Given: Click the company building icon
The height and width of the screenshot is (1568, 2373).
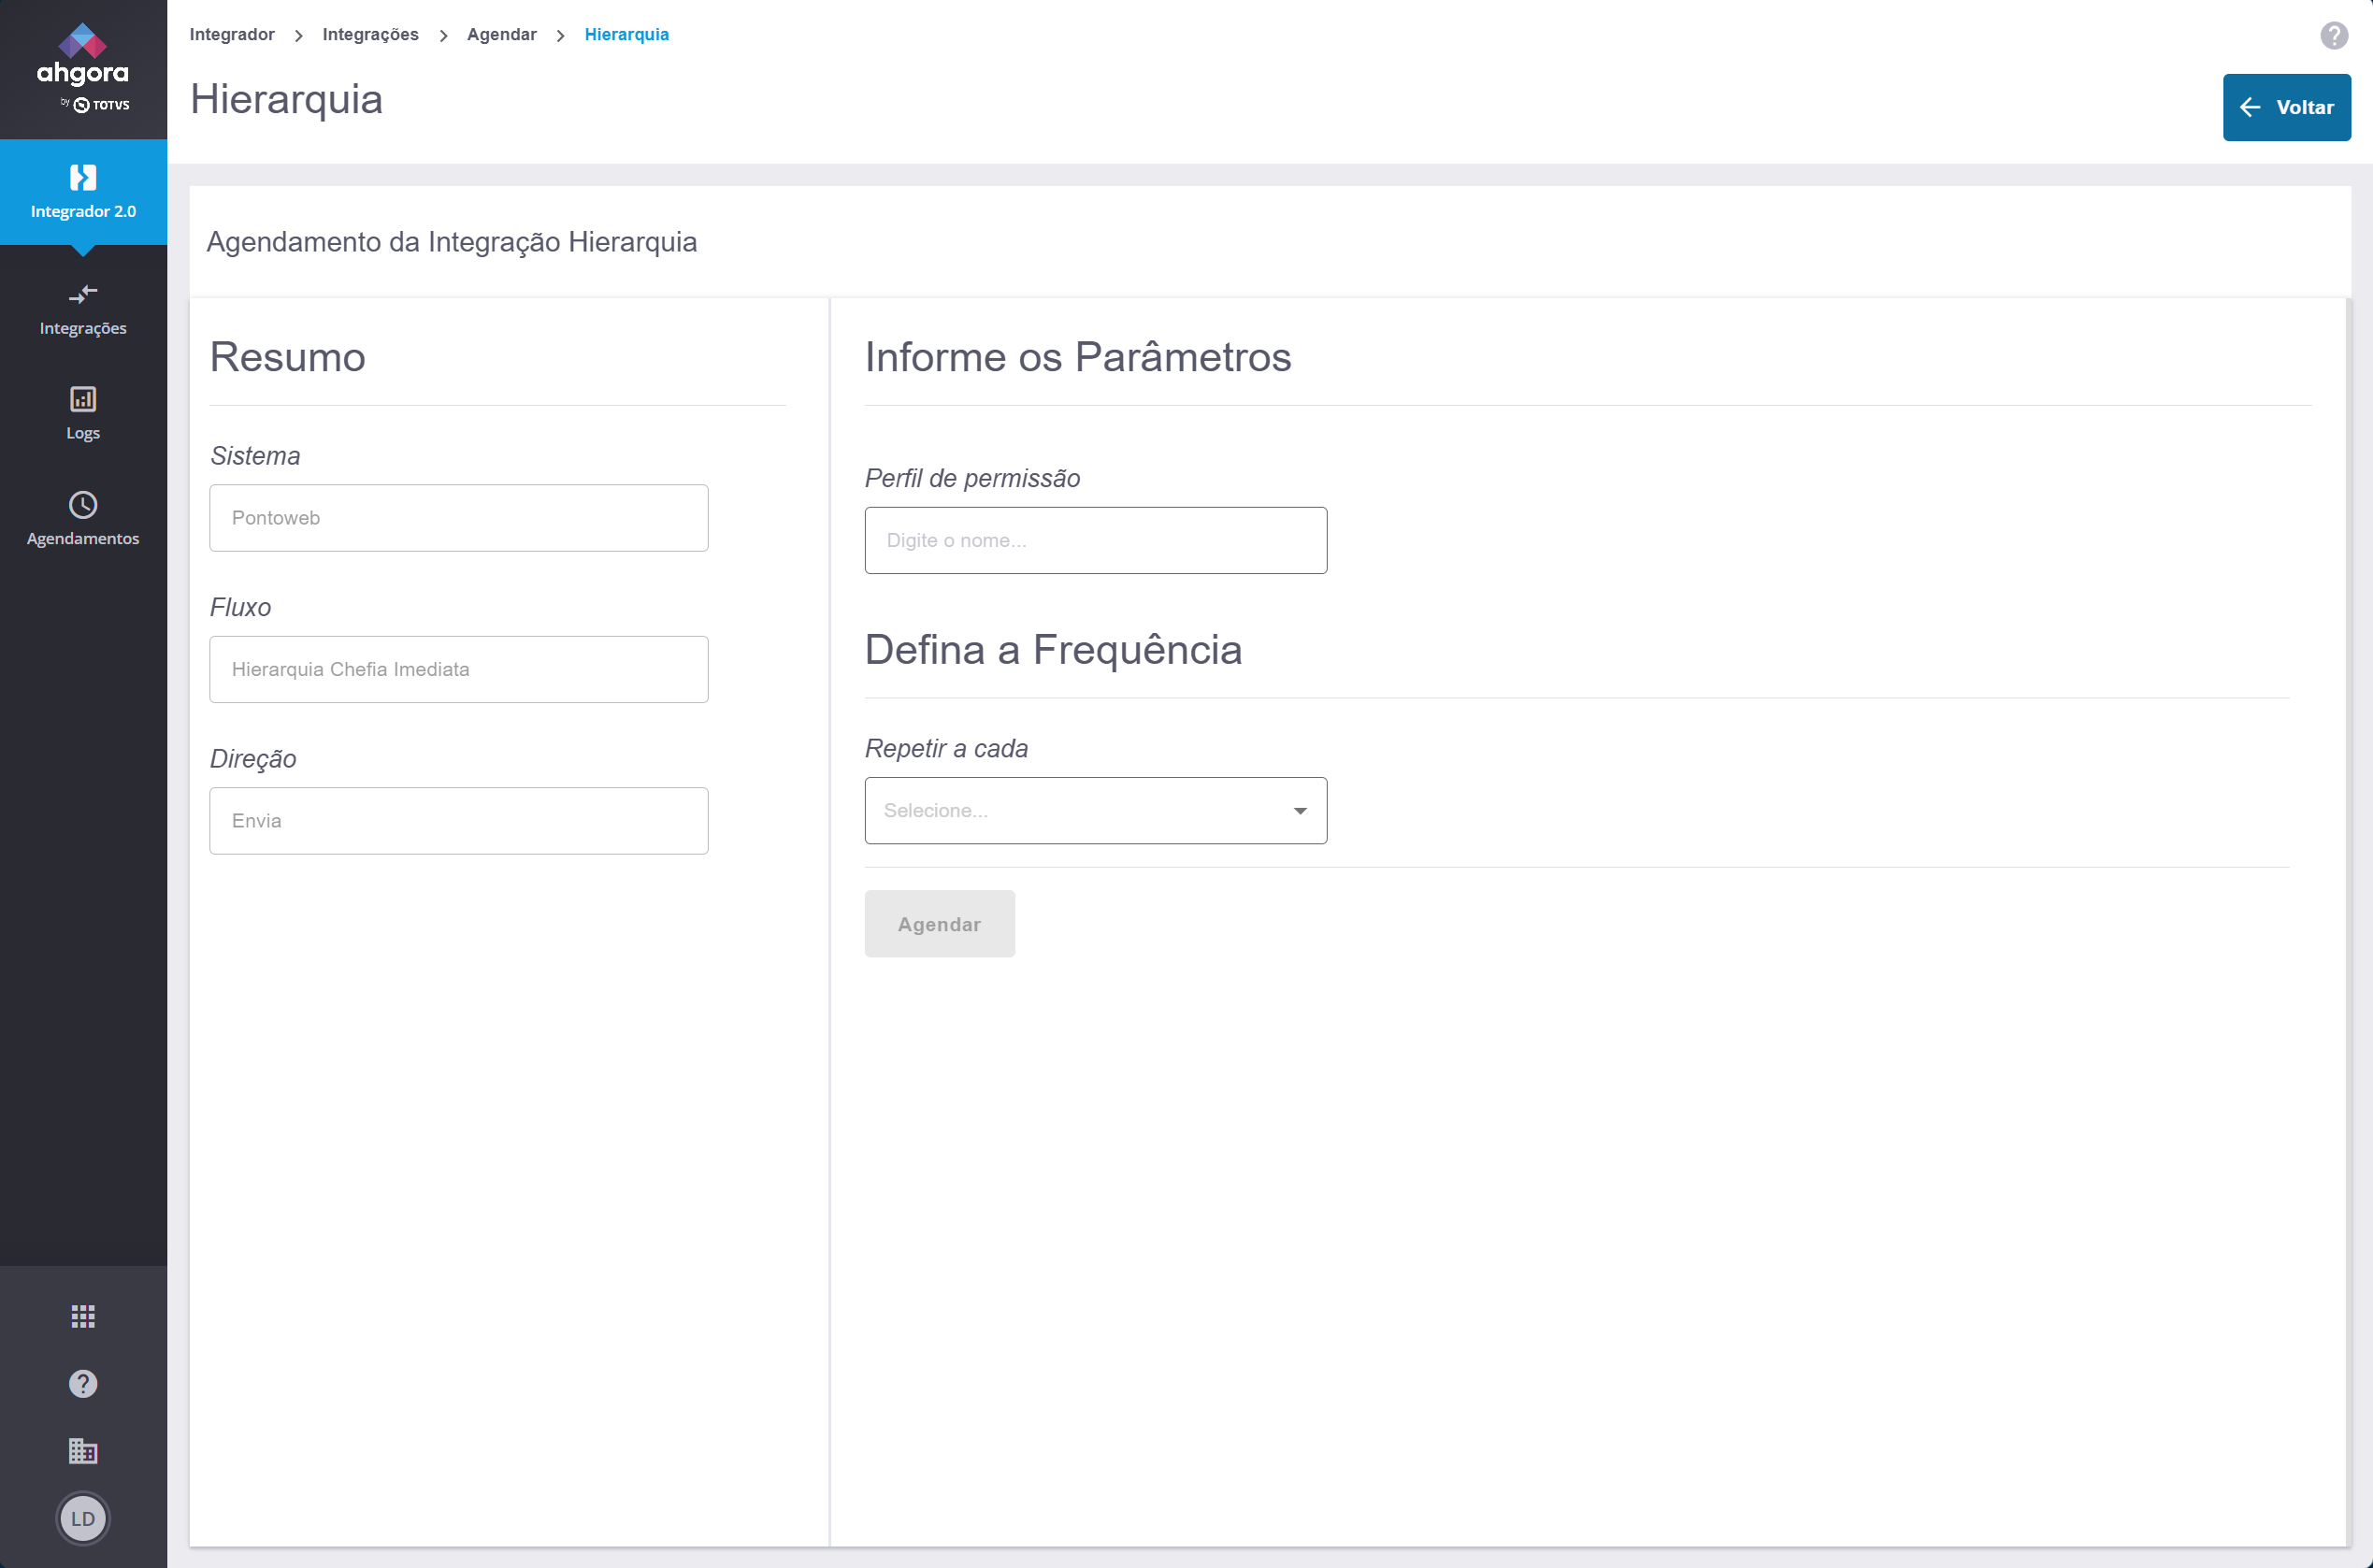Looking at the screenshot, I should pos(83,1450).
